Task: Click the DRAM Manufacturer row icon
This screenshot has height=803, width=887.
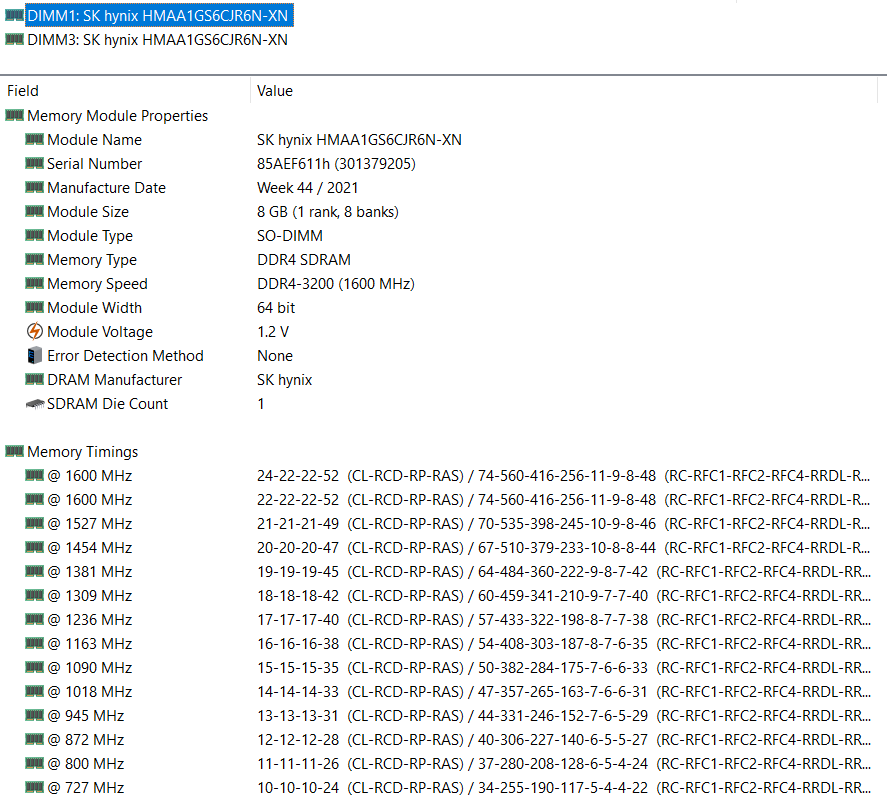Action: click(x=35, y=379)
